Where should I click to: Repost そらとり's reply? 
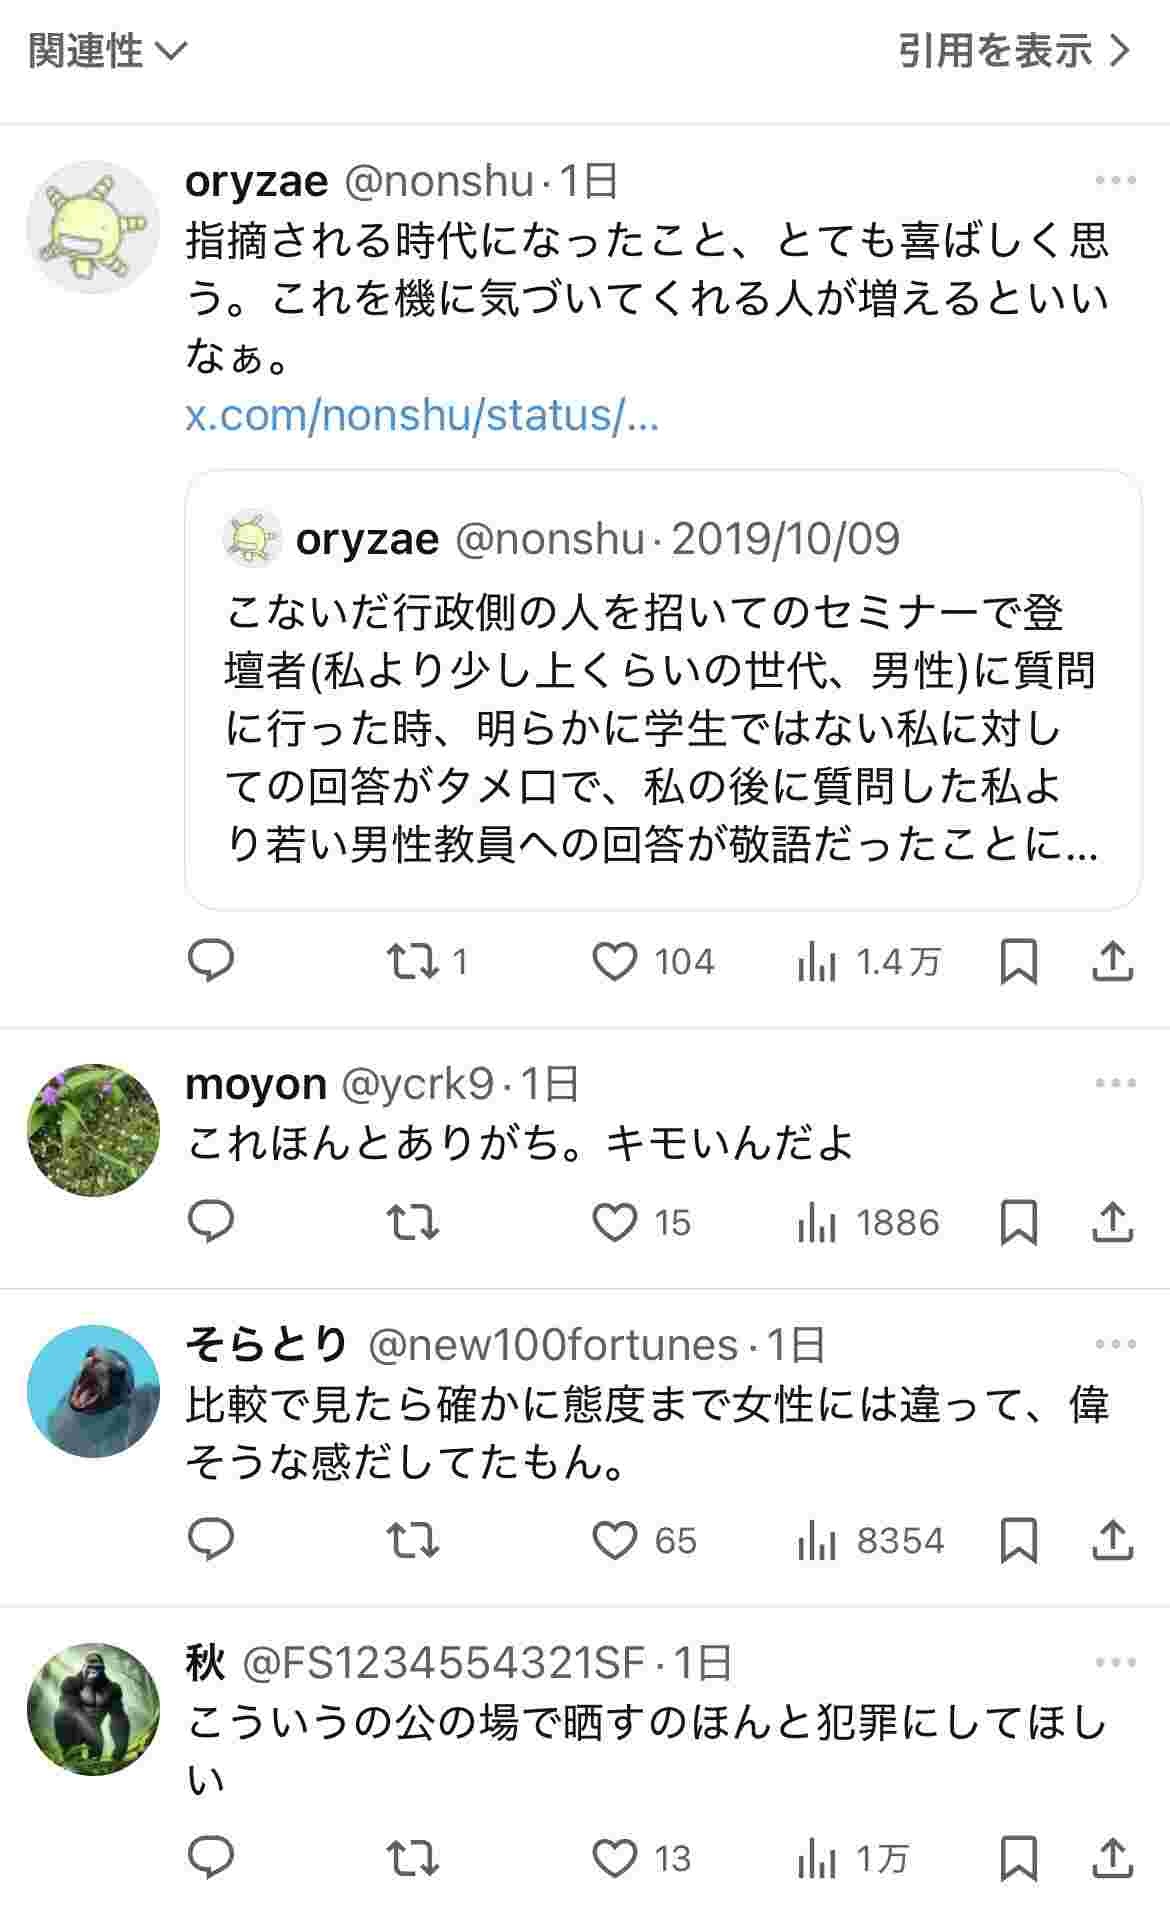413,1540
